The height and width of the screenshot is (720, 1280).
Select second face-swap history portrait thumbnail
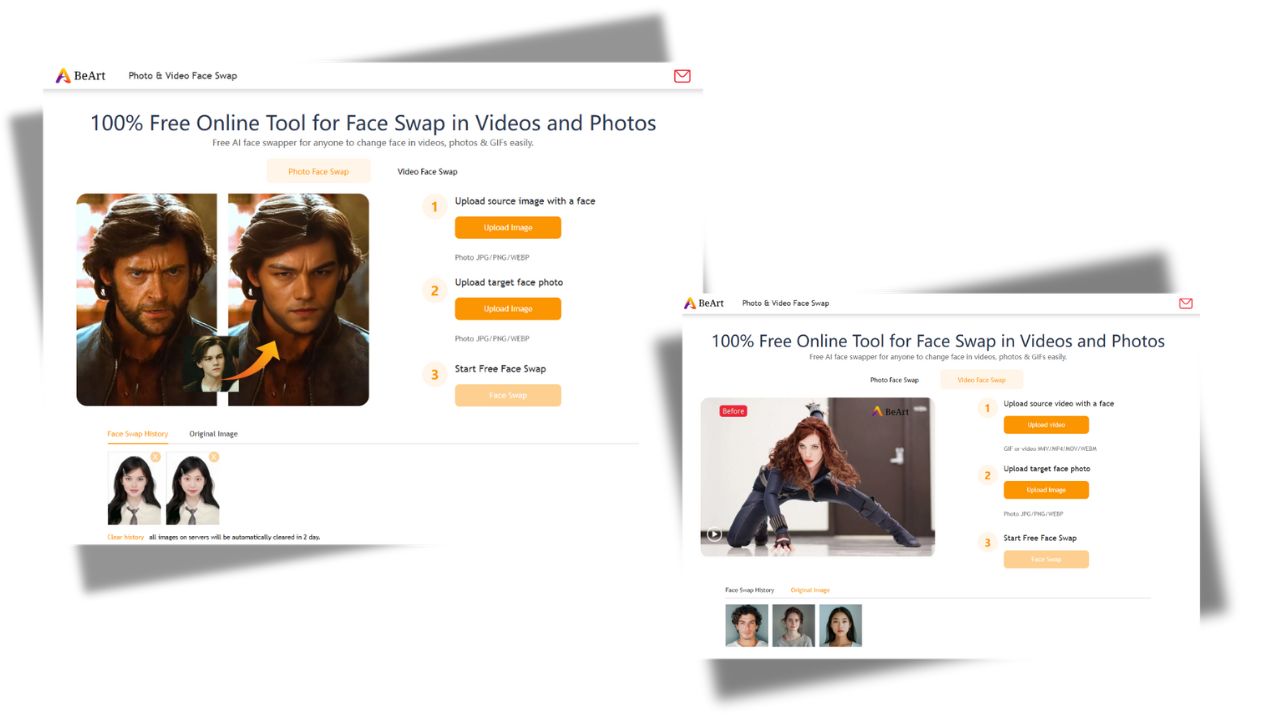192,489
